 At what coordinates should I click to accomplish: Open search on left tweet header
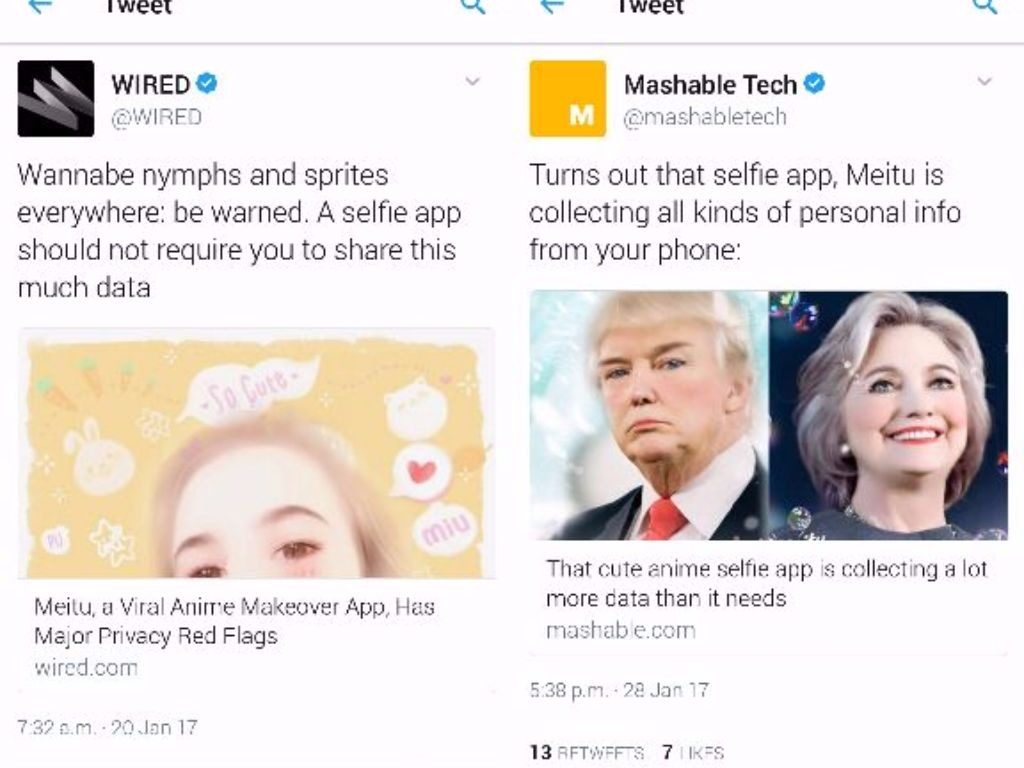[x=473, y=6]
